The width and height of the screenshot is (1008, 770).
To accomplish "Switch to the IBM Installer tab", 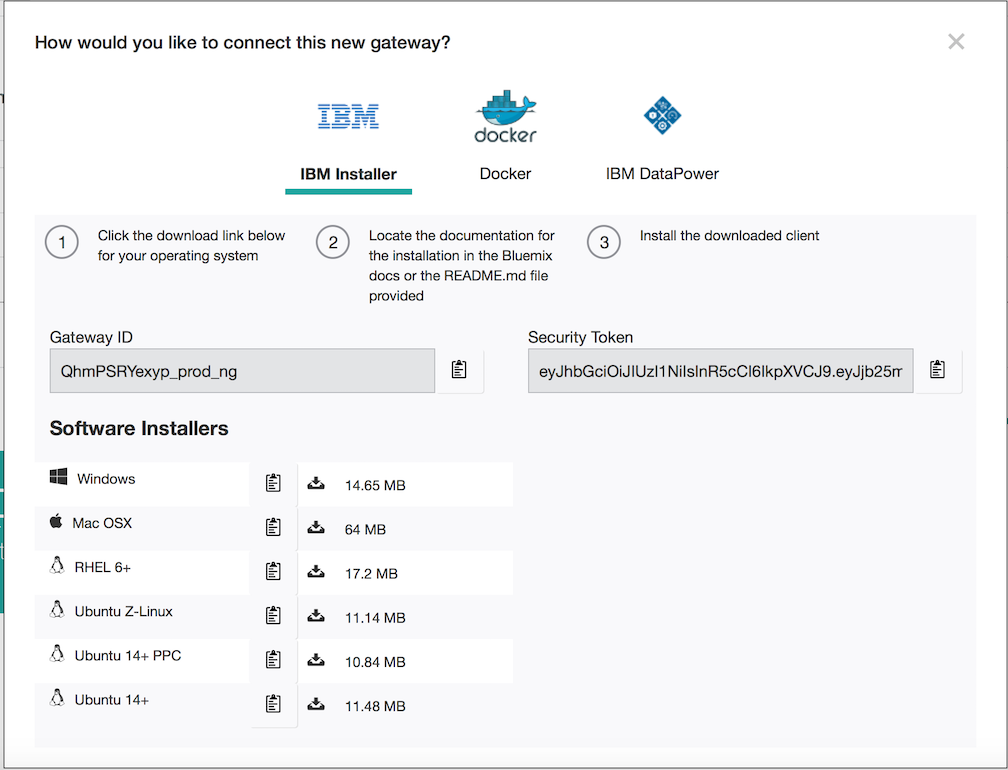I will tap(348, 174).
